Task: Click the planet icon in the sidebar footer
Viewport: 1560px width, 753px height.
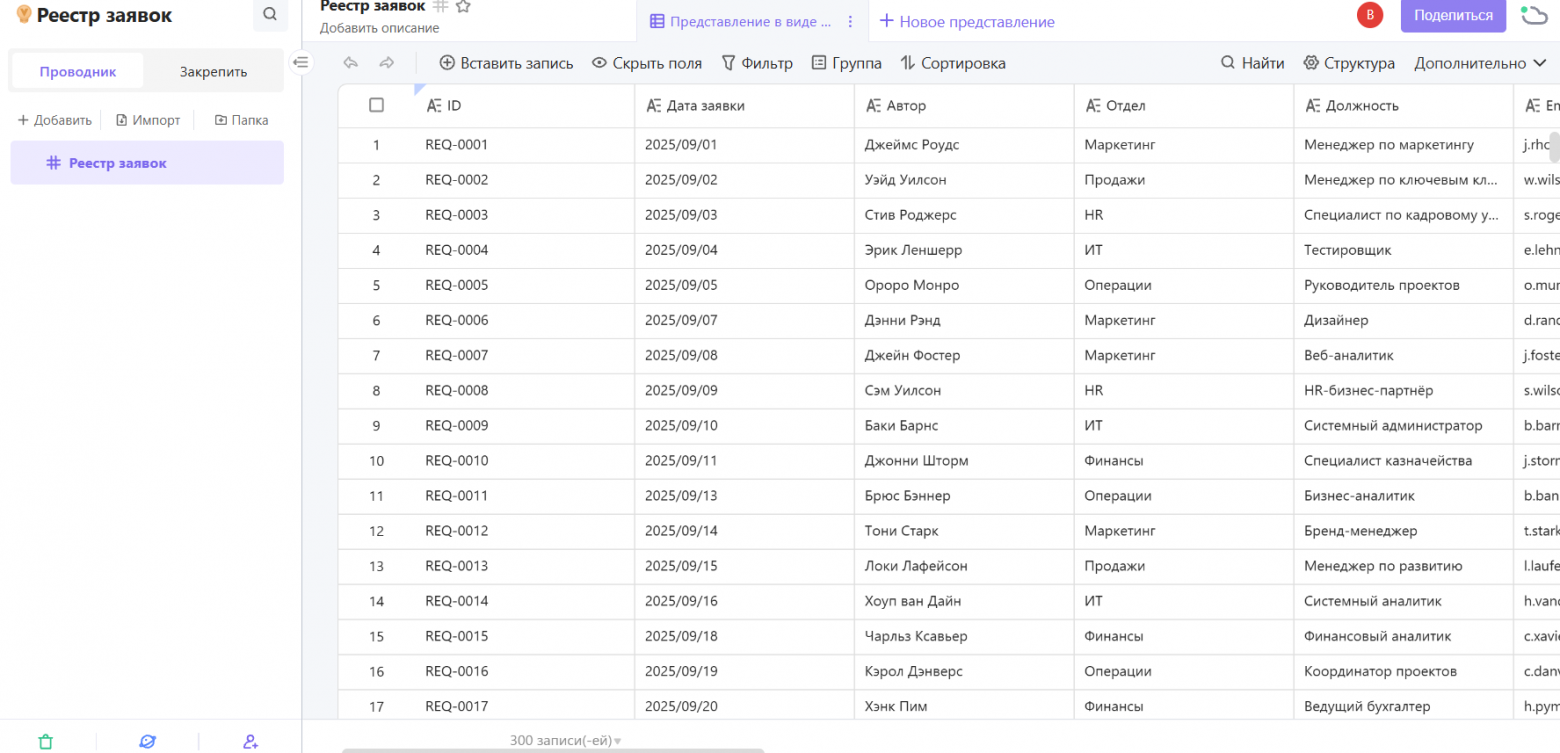Action: click(147, 741)
